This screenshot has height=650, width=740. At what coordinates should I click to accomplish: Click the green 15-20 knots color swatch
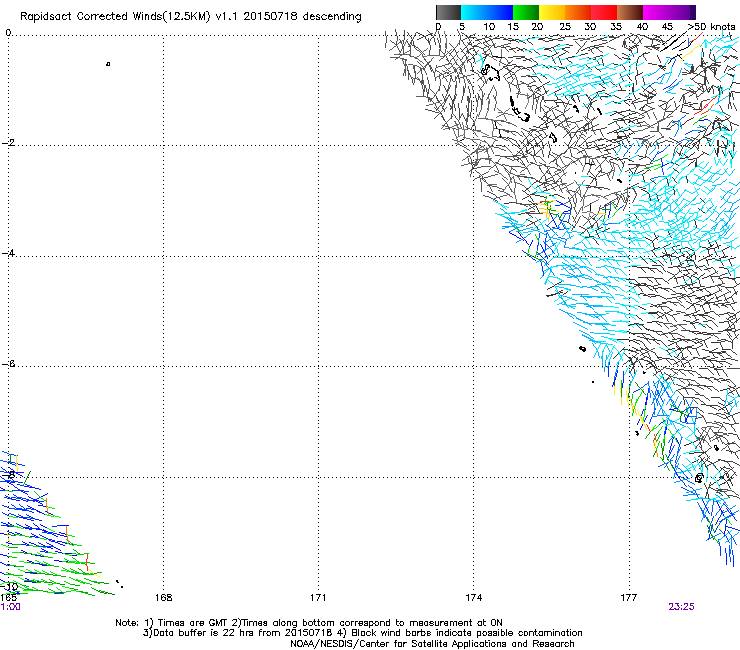tap(526, 12)
